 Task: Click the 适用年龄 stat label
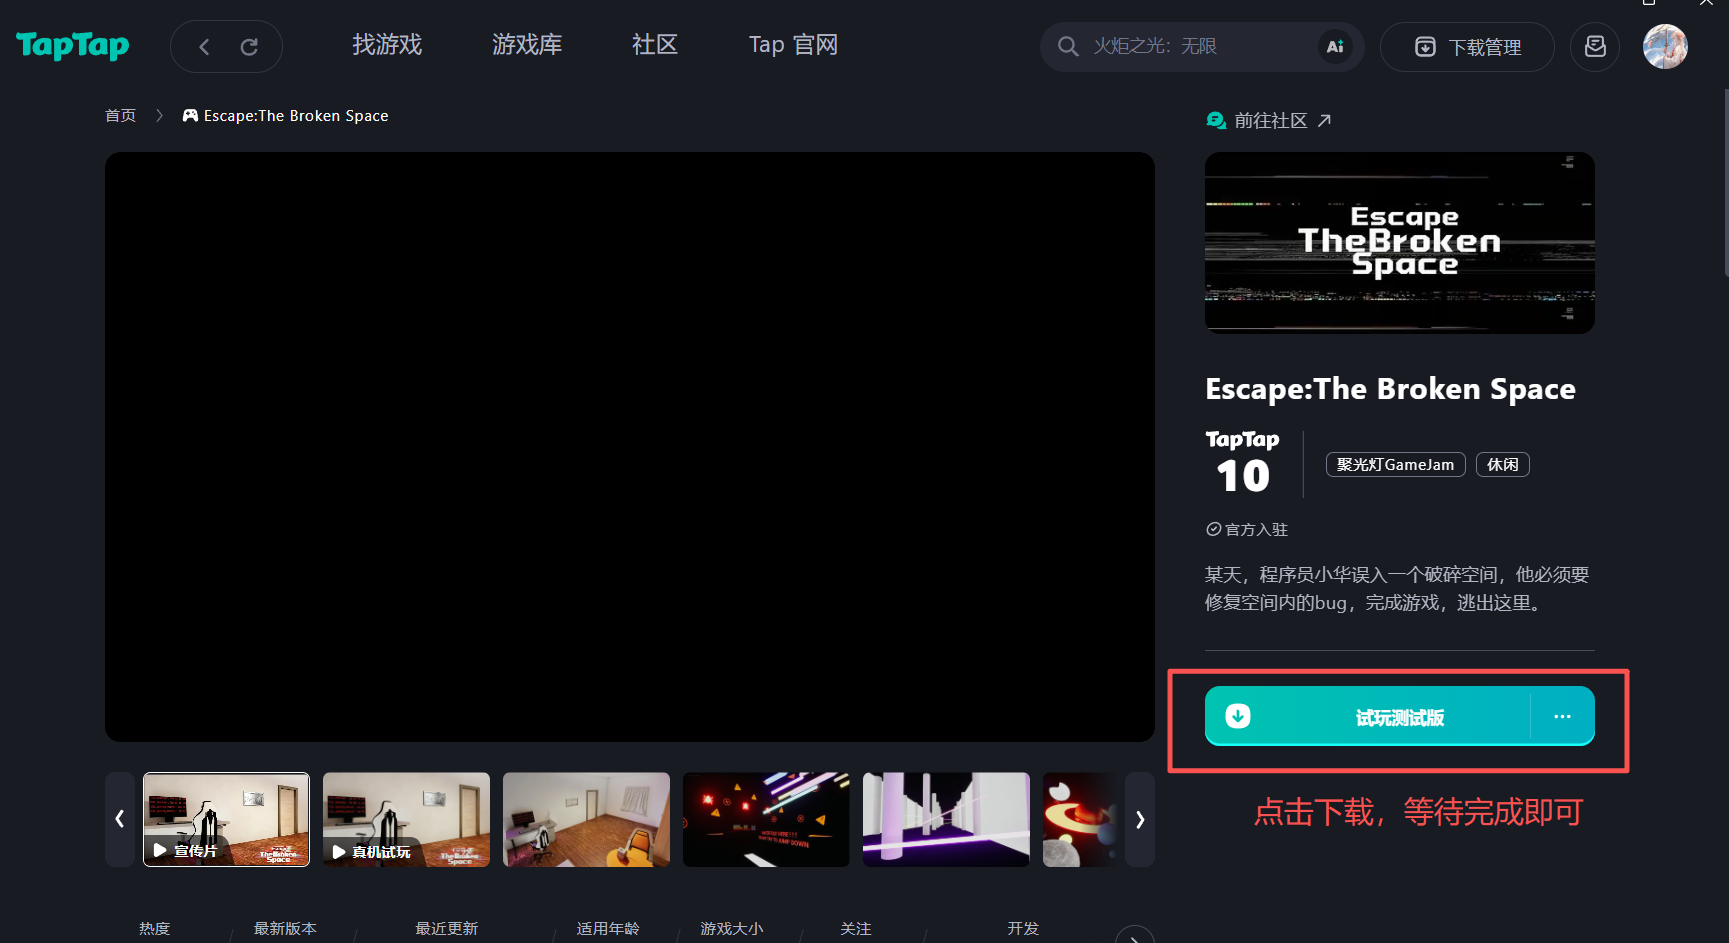click(608, 929)
